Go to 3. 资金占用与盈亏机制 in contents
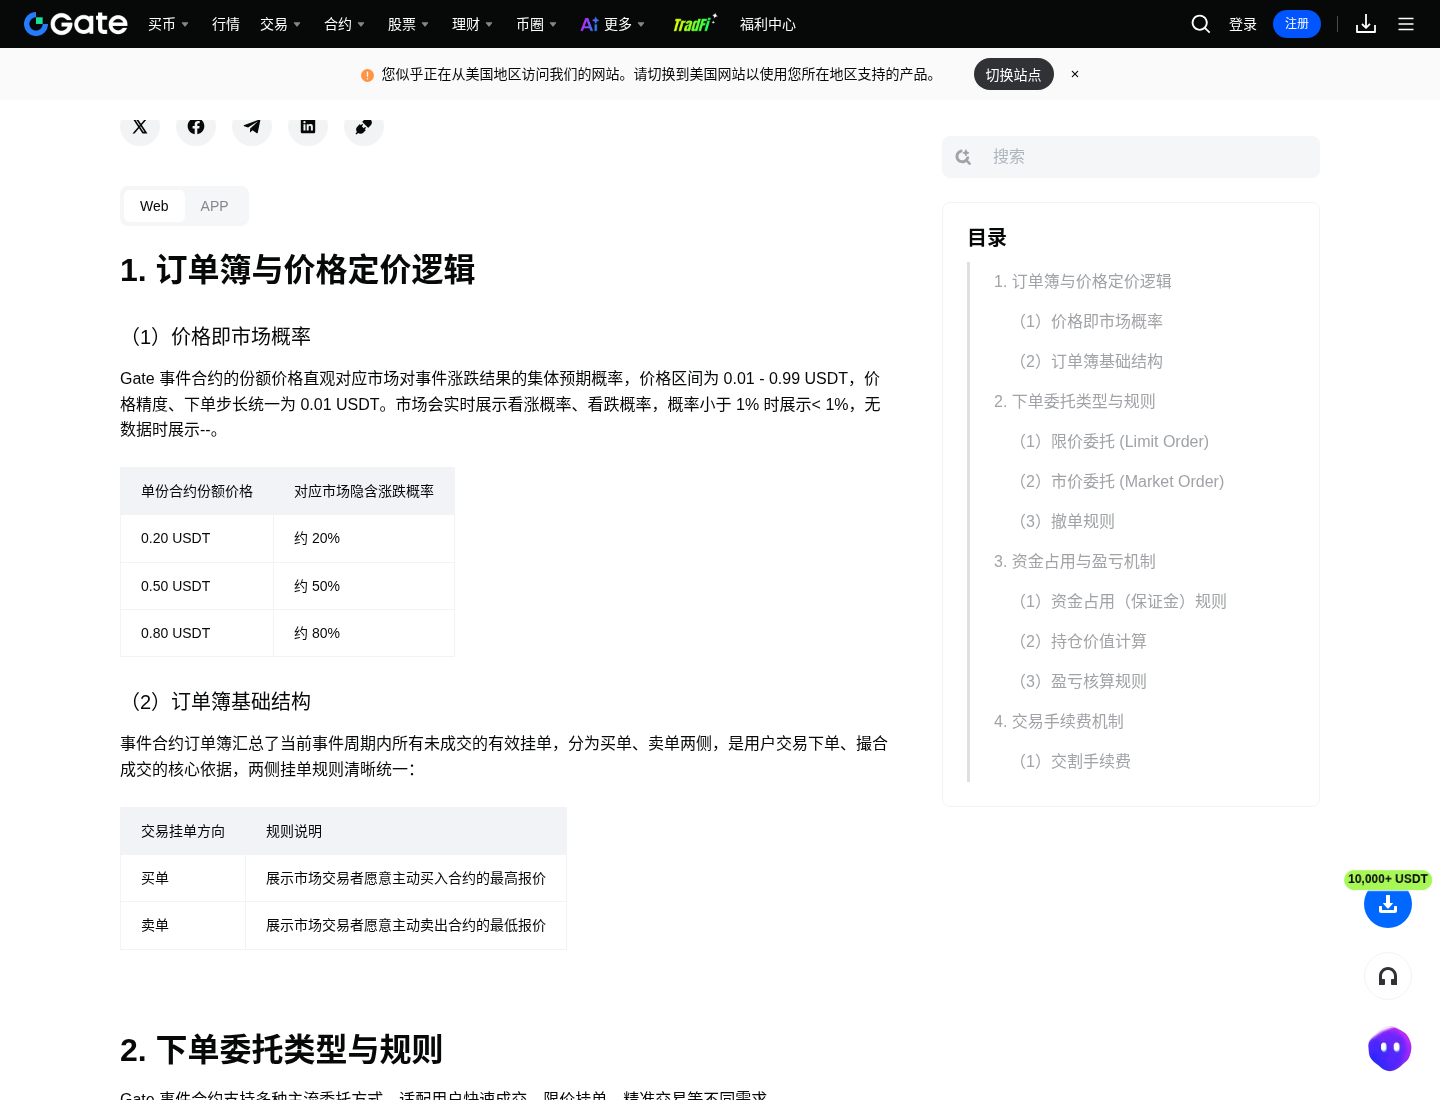 pos(1074,561)
